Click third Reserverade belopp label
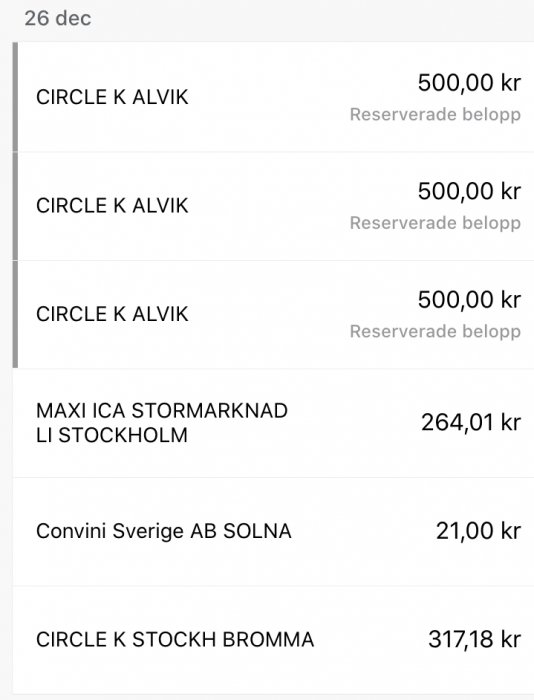534x700 pixels. [435, 332]
